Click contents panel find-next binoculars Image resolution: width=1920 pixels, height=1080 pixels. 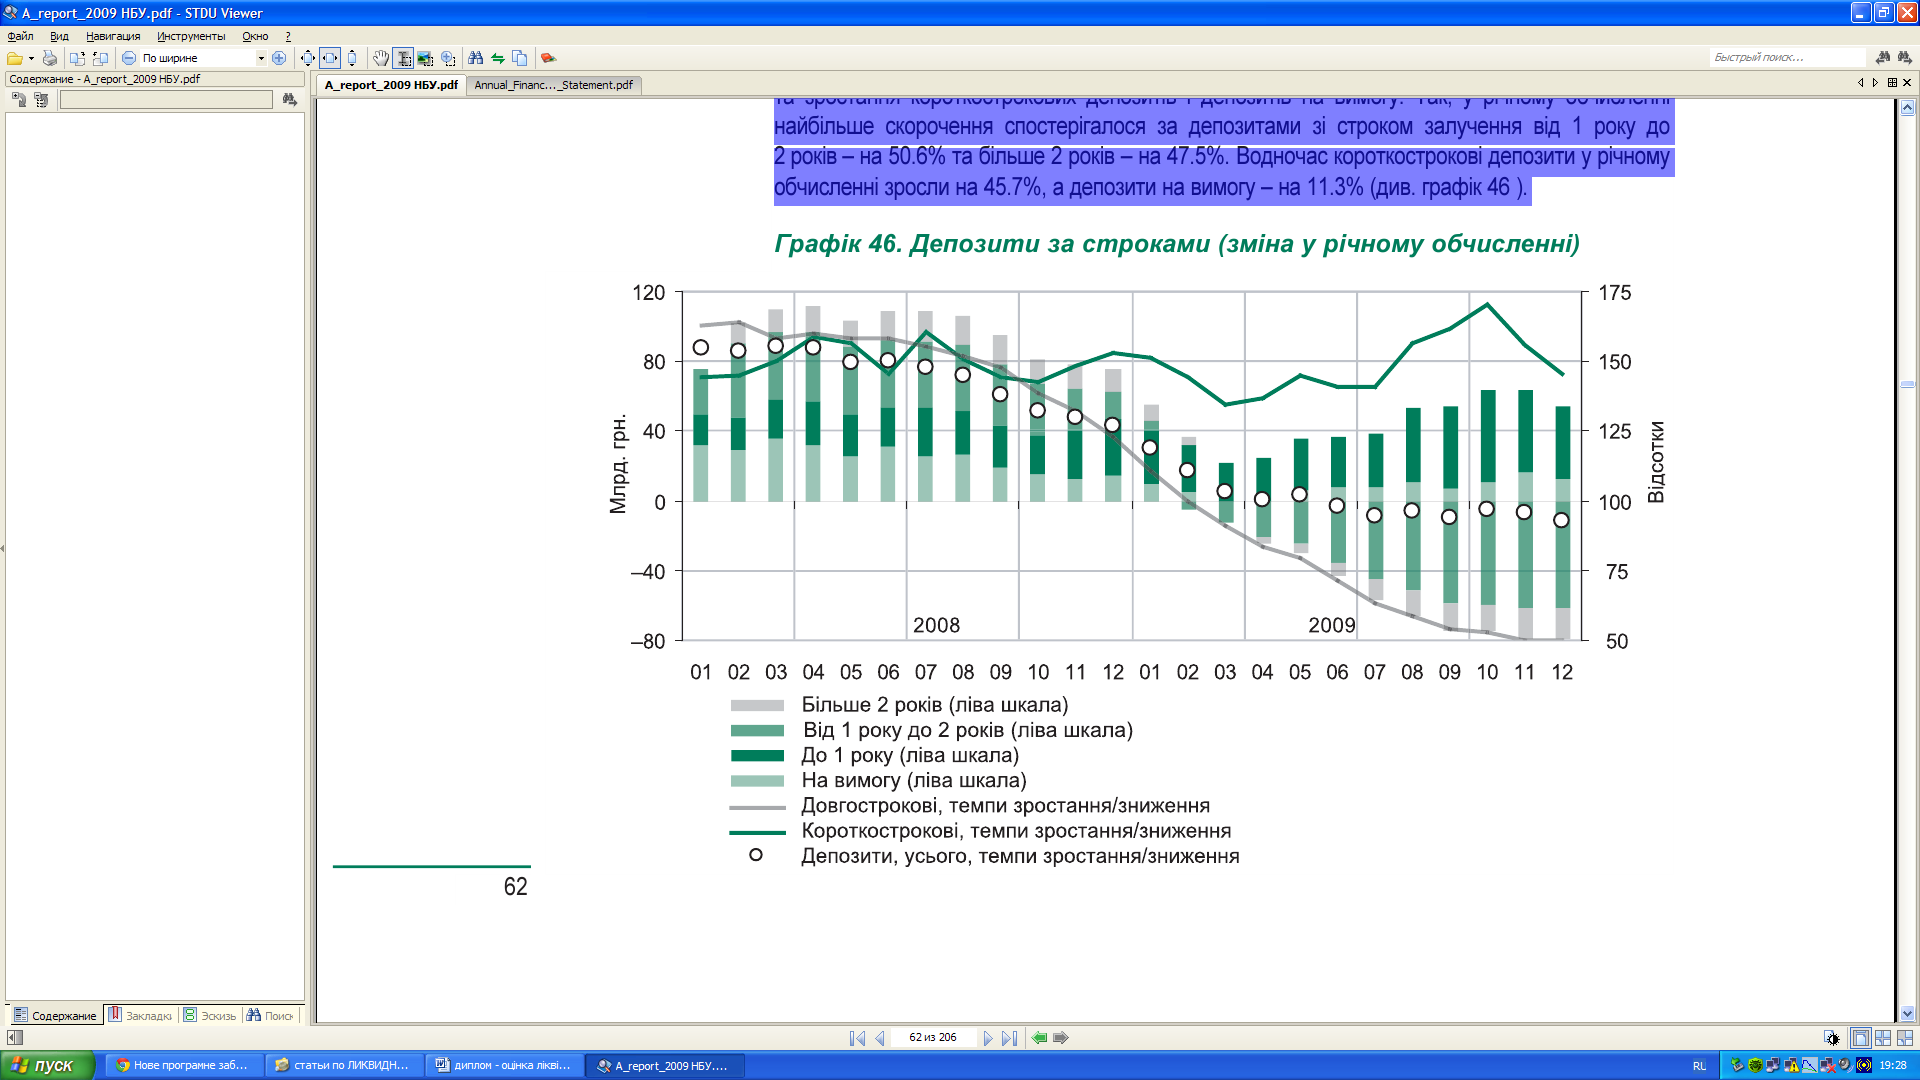(290, 99)
